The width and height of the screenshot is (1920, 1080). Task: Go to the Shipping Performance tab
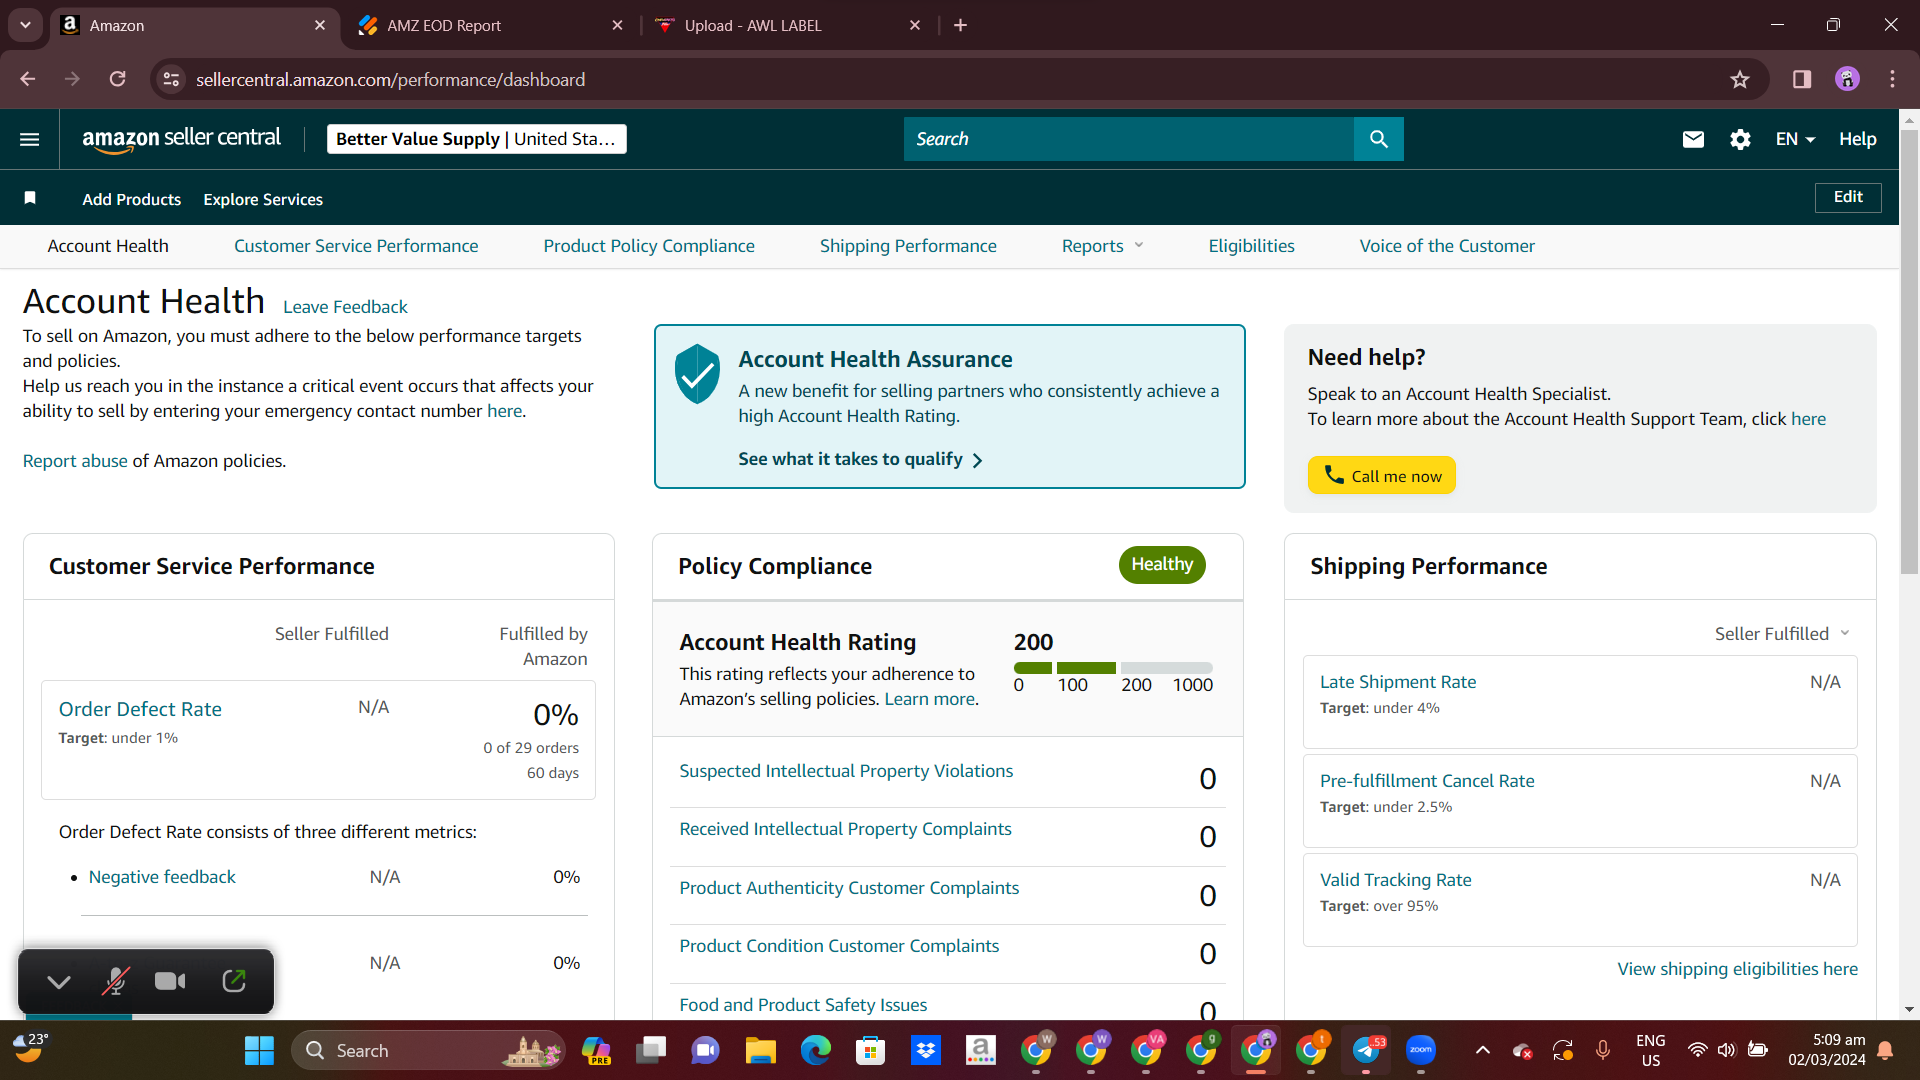pos(908,246)
